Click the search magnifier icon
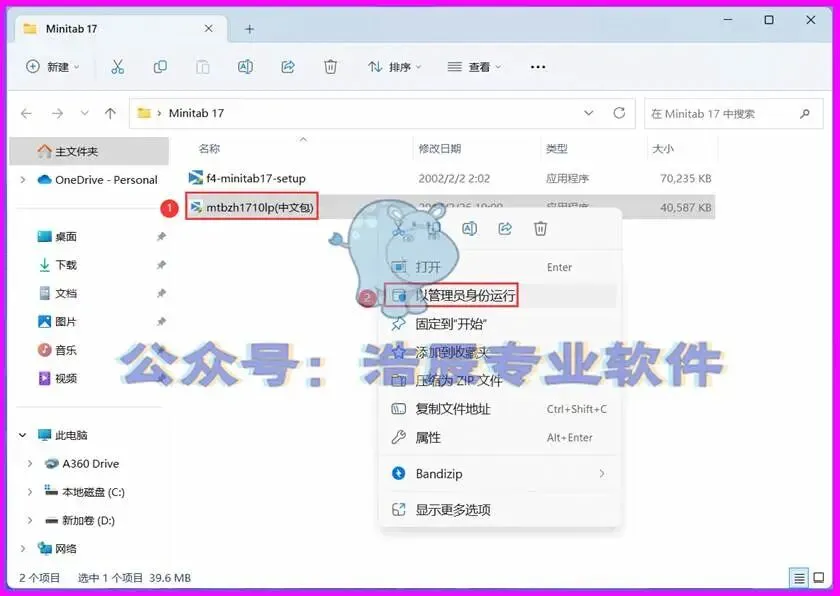 805,114
